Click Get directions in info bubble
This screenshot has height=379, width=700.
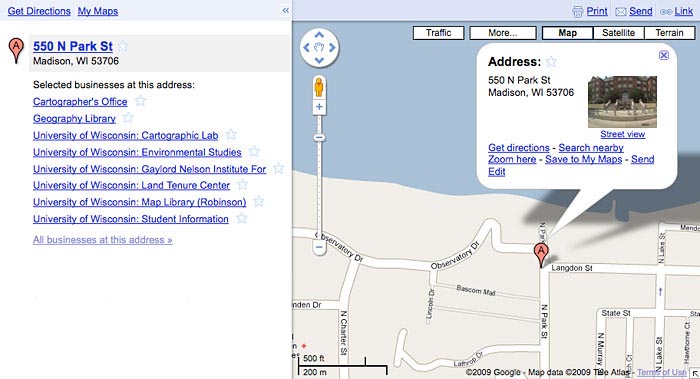click(x=519, y=148)
